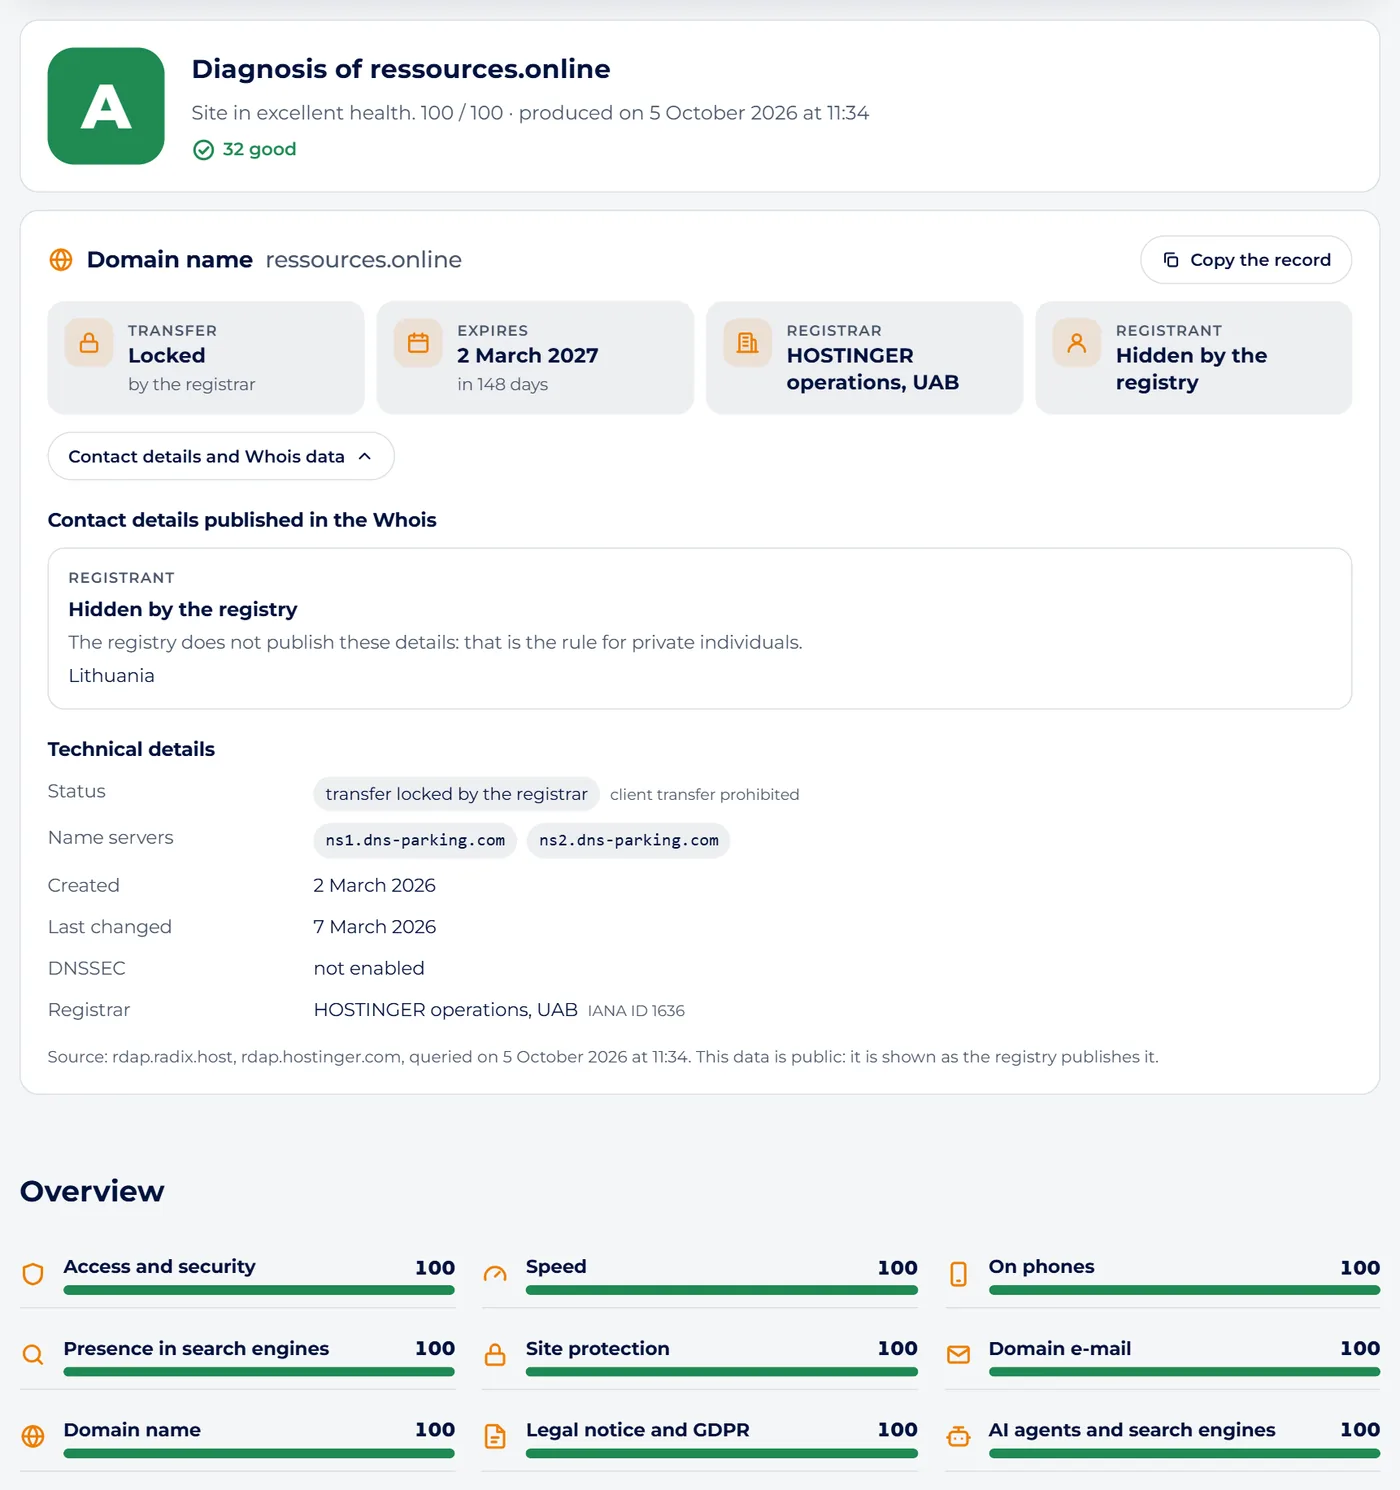Click the copy icon in Copy the record
Viewport: 1400px width, 1490px height.
[1171, 260]
